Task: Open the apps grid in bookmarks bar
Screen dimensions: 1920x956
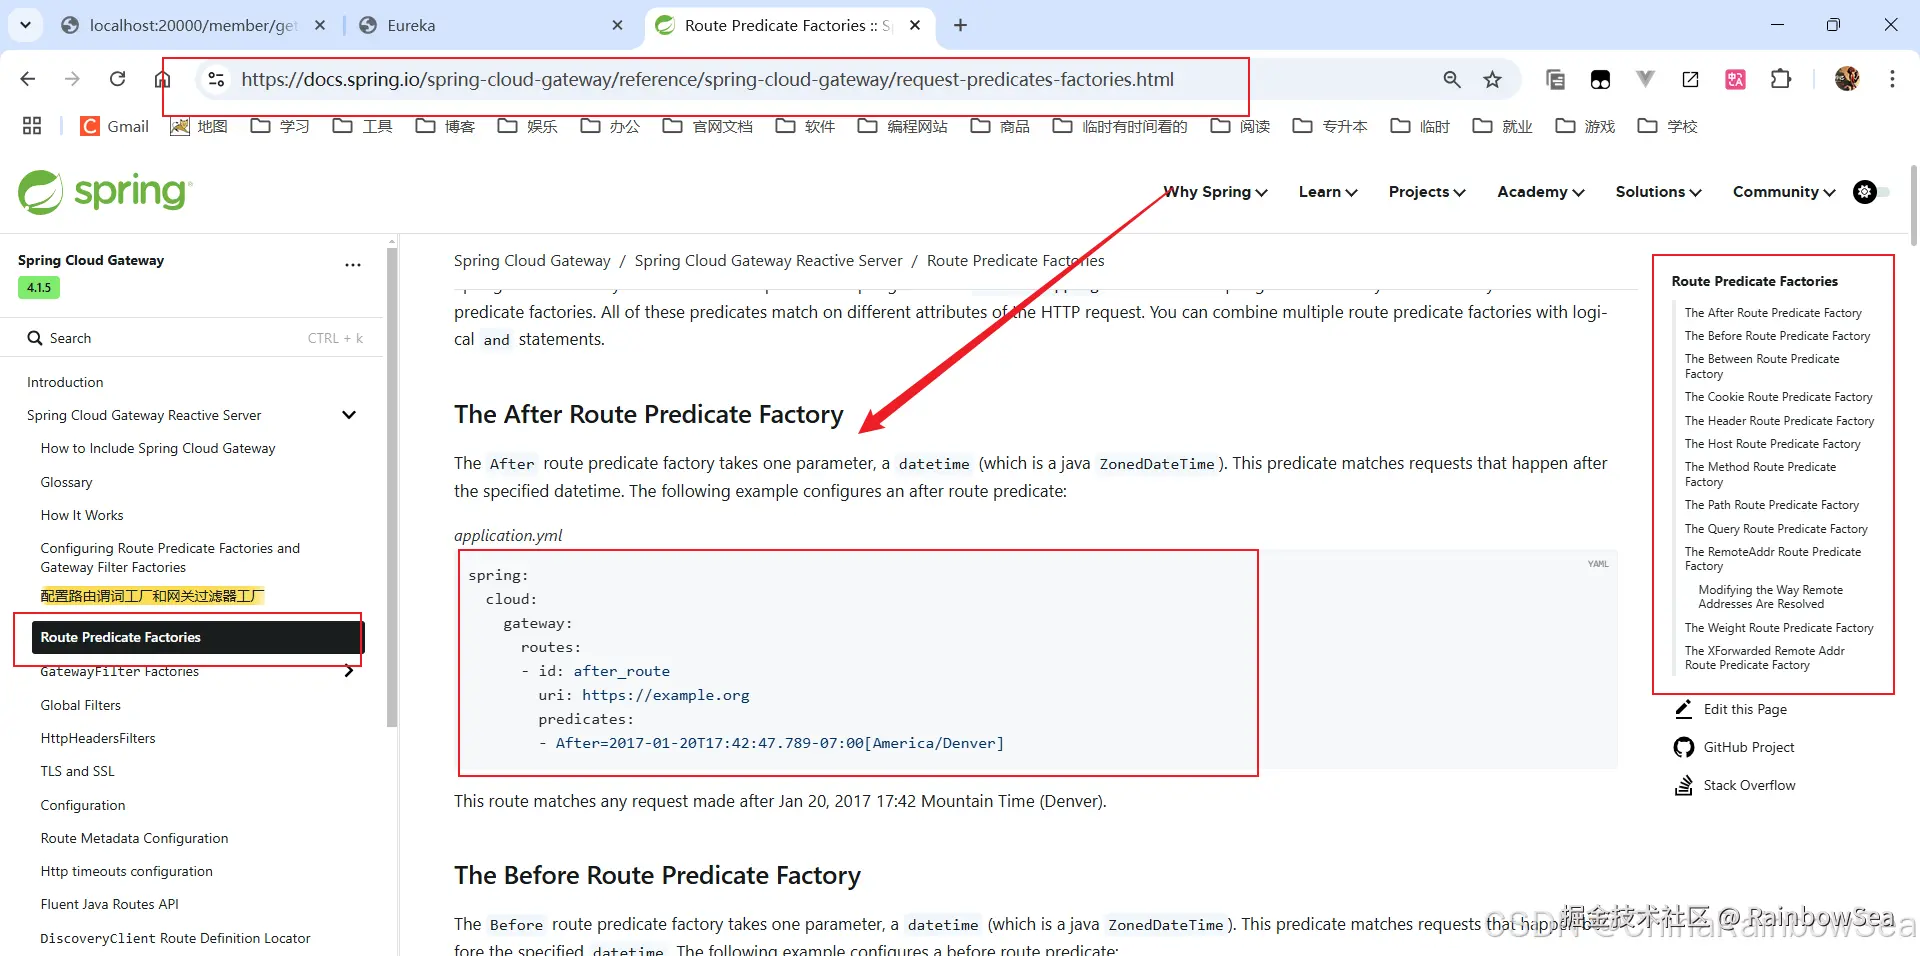Action: click(32, 126)
